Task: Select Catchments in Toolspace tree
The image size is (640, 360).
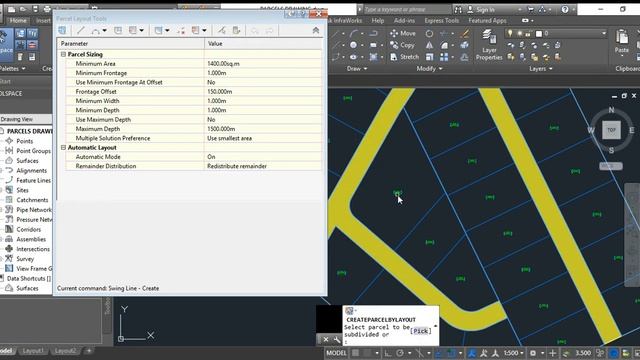Action: click(x=32, y=200)
